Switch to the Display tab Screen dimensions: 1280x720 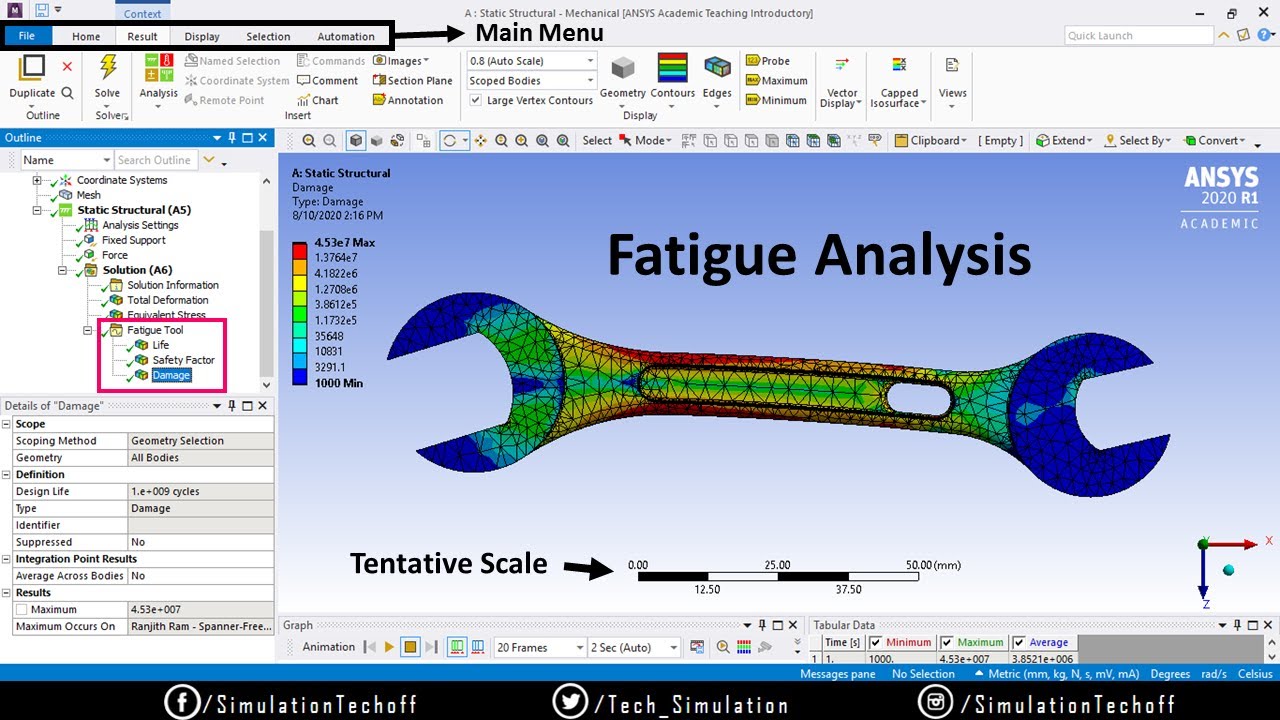point(202,36)
